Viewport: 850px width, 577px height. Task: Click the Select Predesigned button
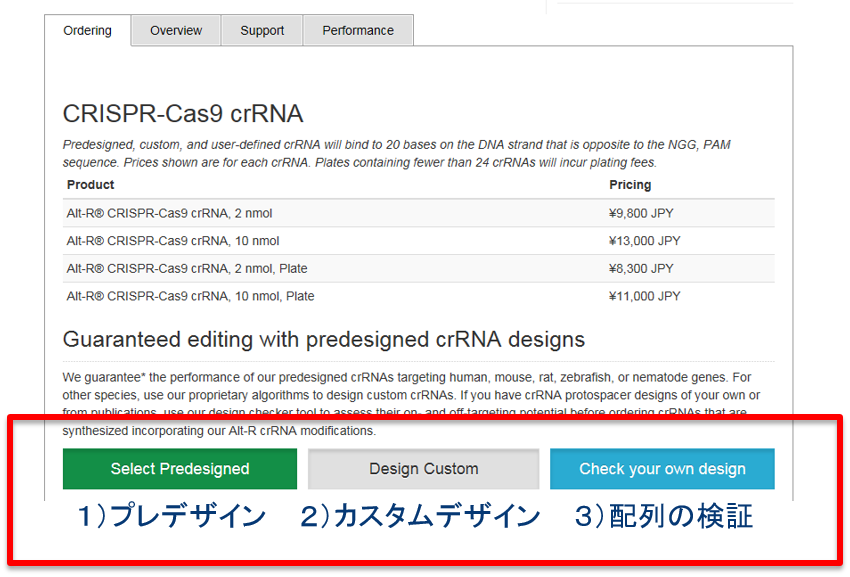pyautogui.click(x=180, y=469)
